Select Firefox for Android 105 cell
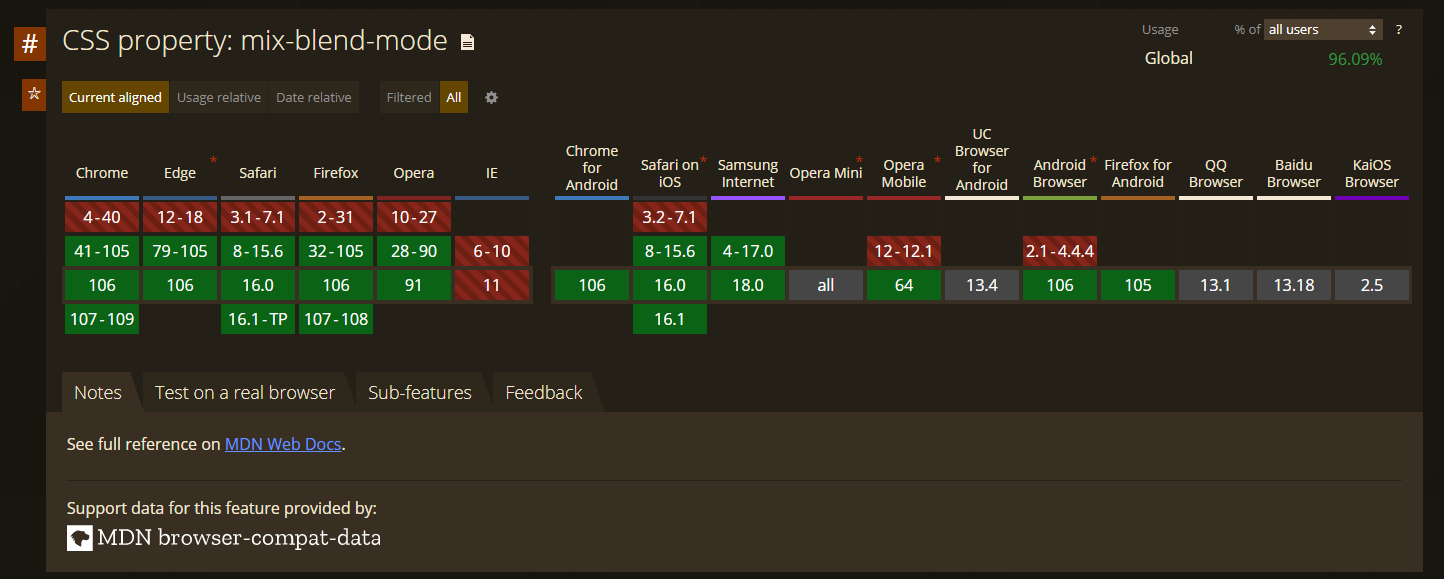Image resolution: width=1444 pixels, height=579 pixels. (1138, 285)
